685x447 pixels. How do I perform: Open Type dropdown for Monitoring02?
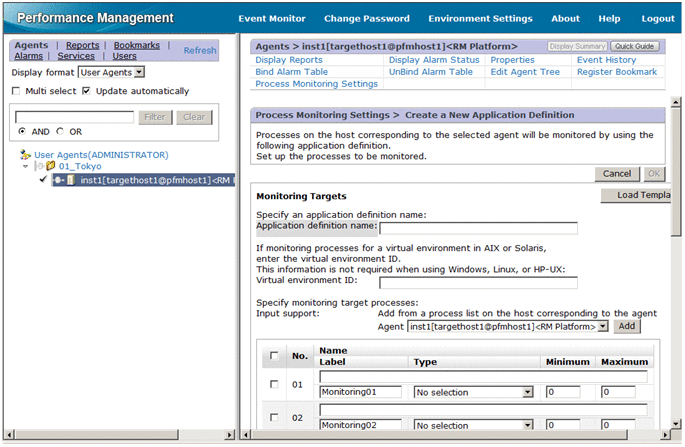coord(474,425)
